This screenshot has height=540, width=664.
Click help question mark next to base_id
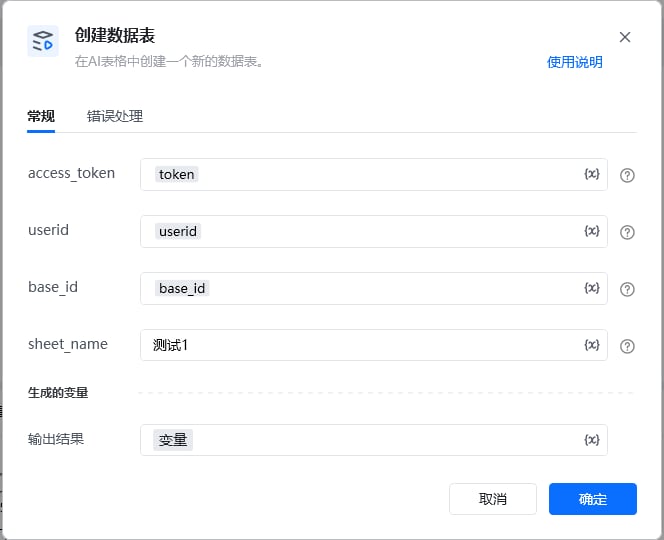pos(627,289)
